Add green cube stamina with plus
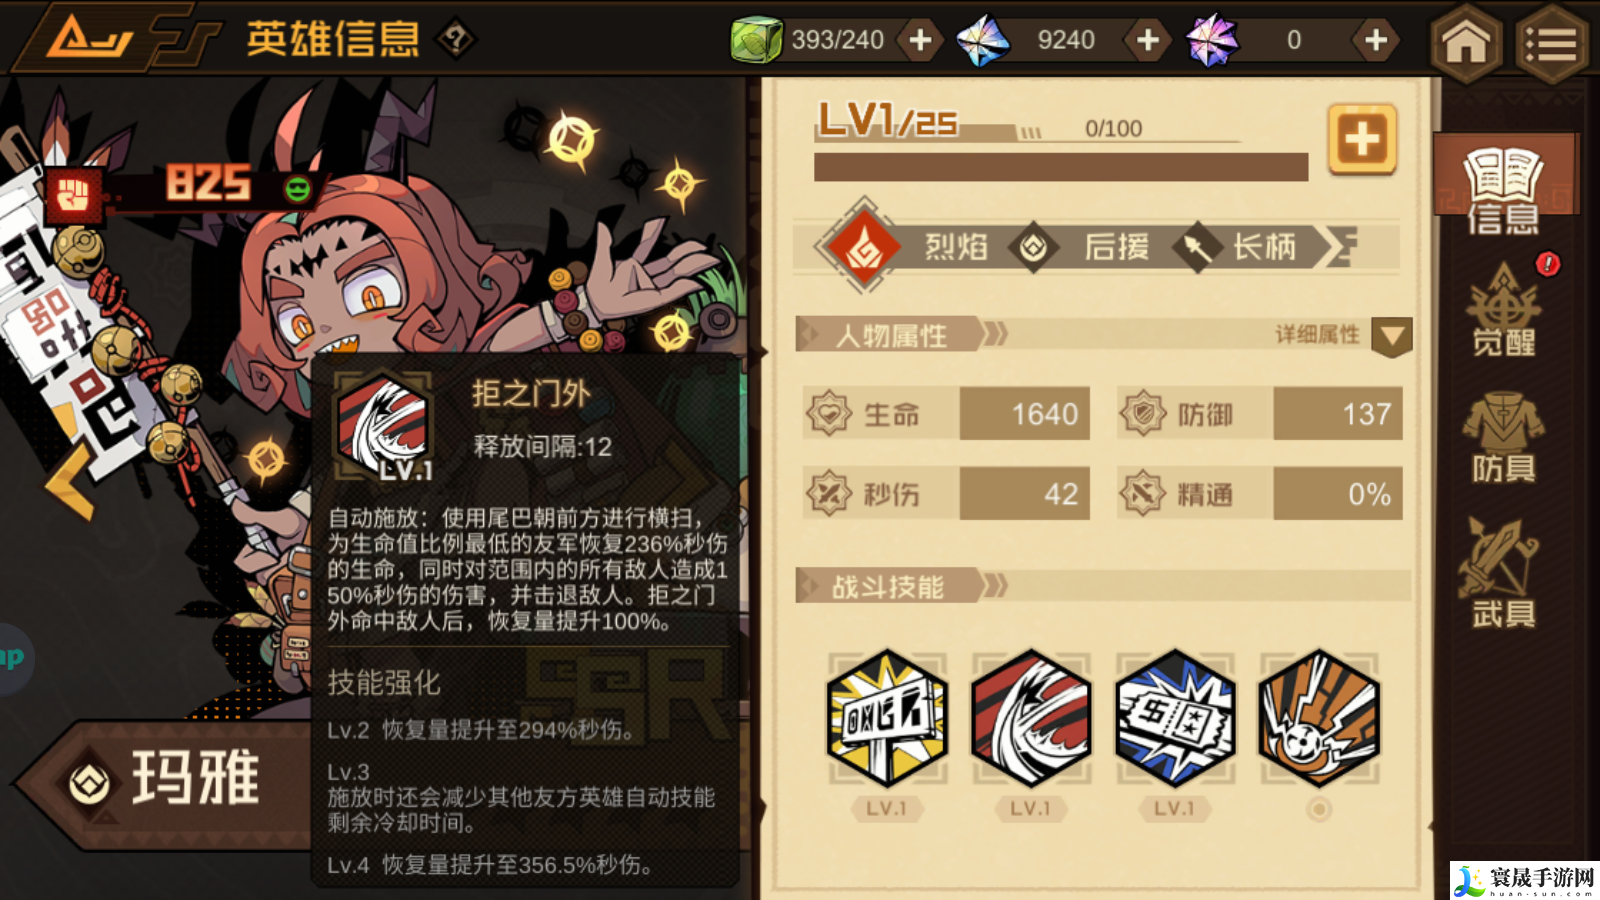The image size is (1600, 900). coord(920,40)
